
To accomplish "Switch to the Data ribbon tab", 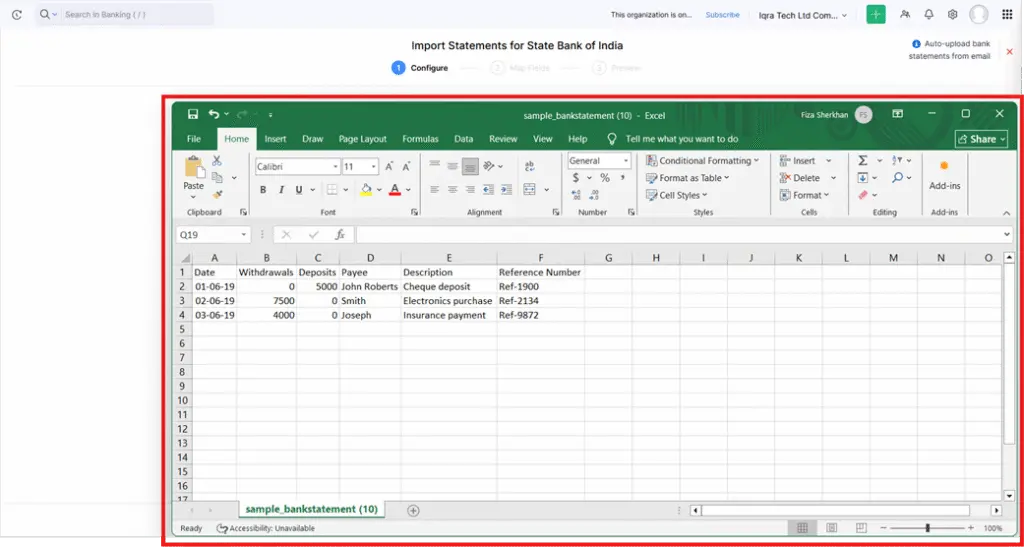I will (464, 139).
